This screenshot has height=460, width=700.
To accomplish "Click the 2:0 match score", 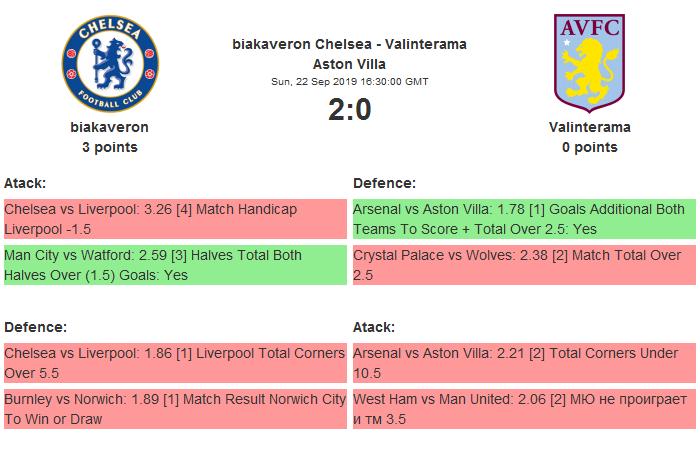I will (349, 109).
